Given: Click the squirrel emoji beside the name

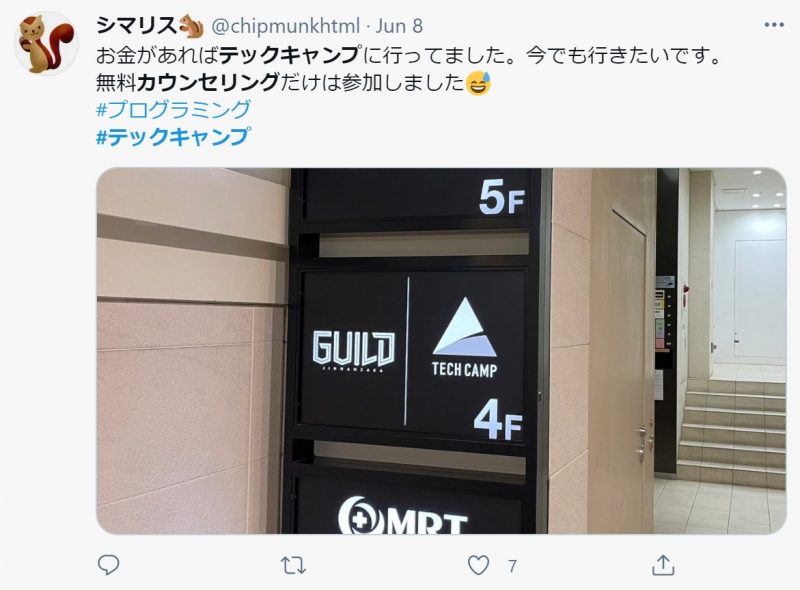Looking at the screenshot, I should 191,26.
